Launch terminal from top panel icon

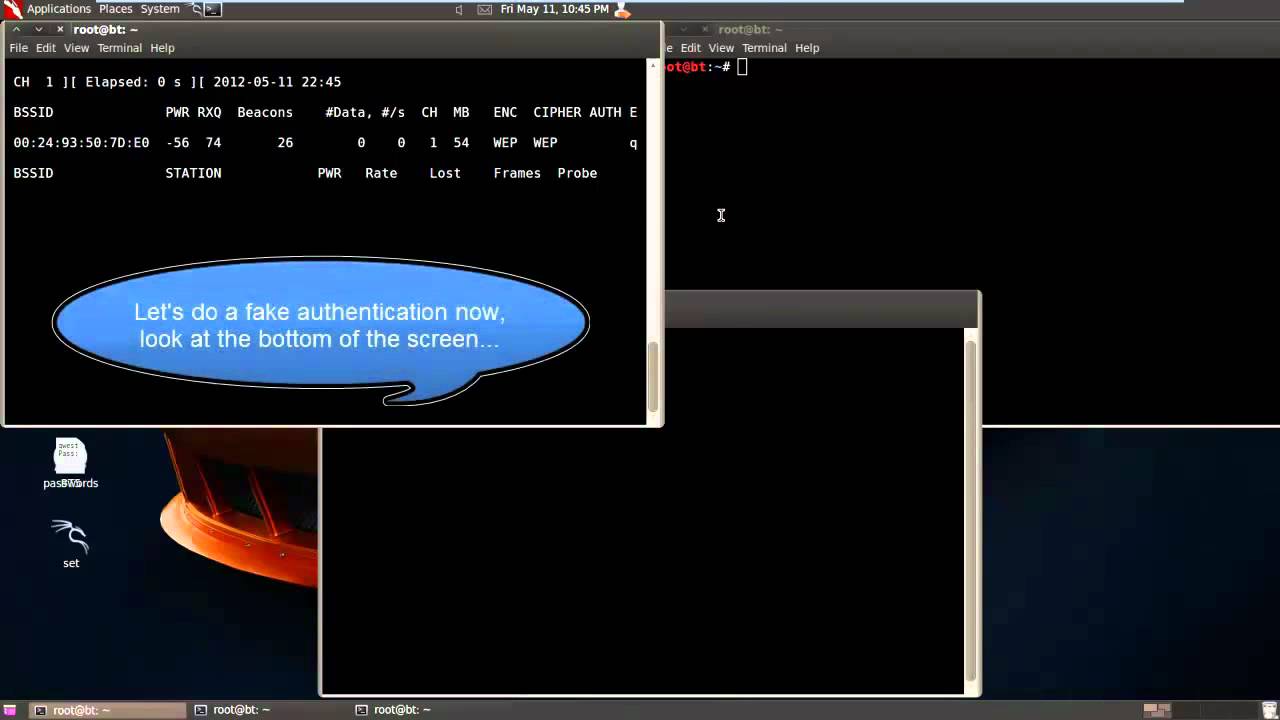tap(213, 9)
